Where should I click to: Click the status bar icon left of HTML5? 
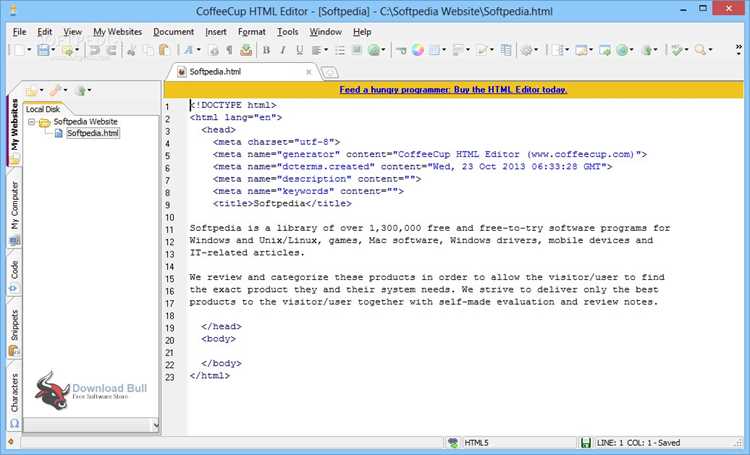coord(452,443)
